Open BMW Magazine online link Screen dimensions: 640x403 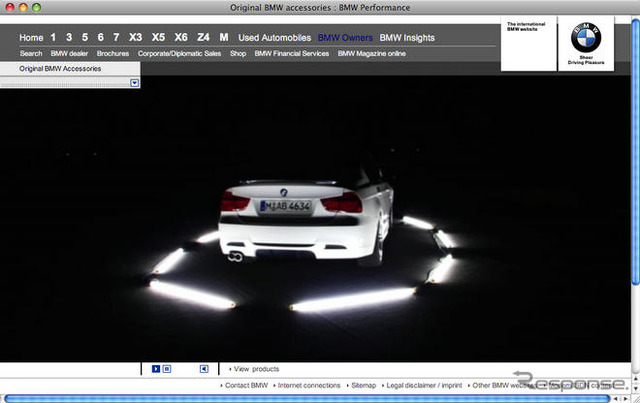(372, 53)
